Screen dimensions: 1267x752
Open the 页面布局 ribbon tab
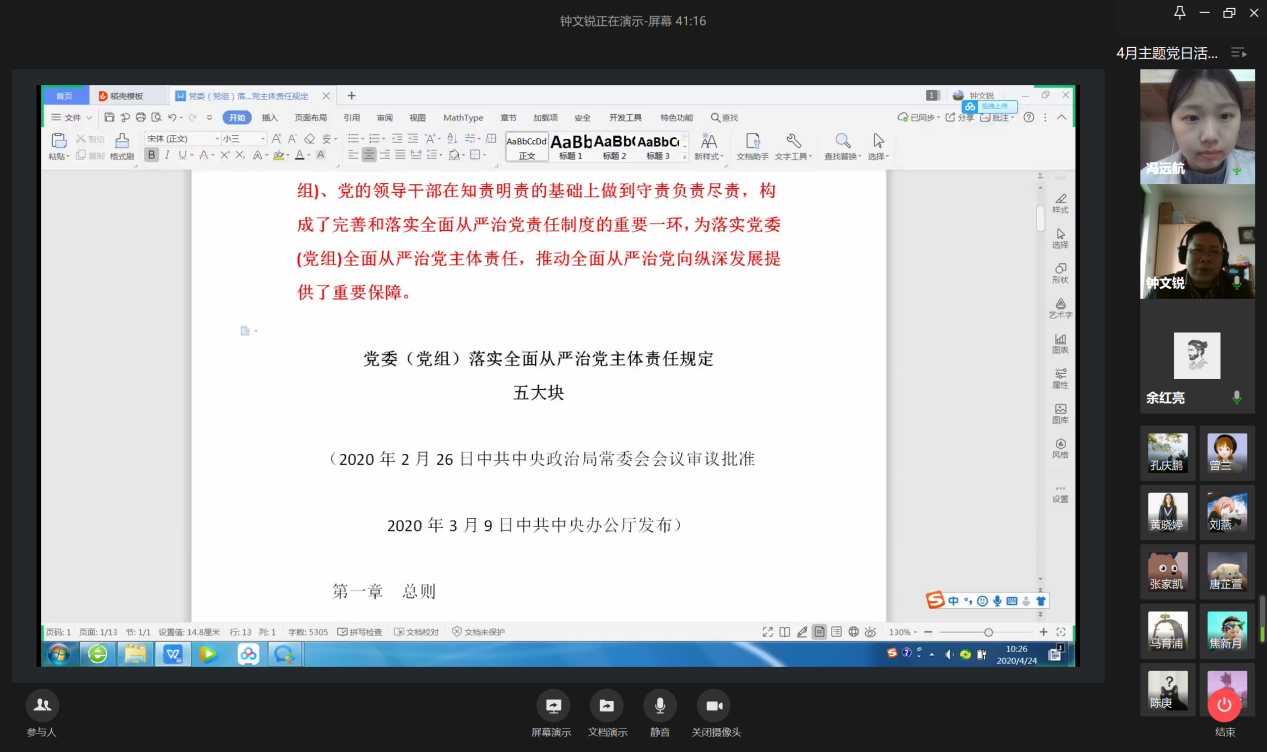click(x=310, y=118)
